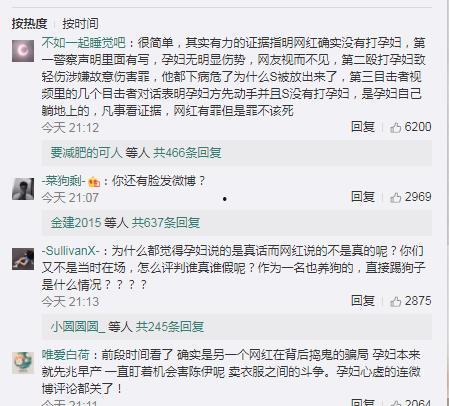Reply to -菜狗剩-'s comment
The image size is (449, 406).
coord(363,197)
